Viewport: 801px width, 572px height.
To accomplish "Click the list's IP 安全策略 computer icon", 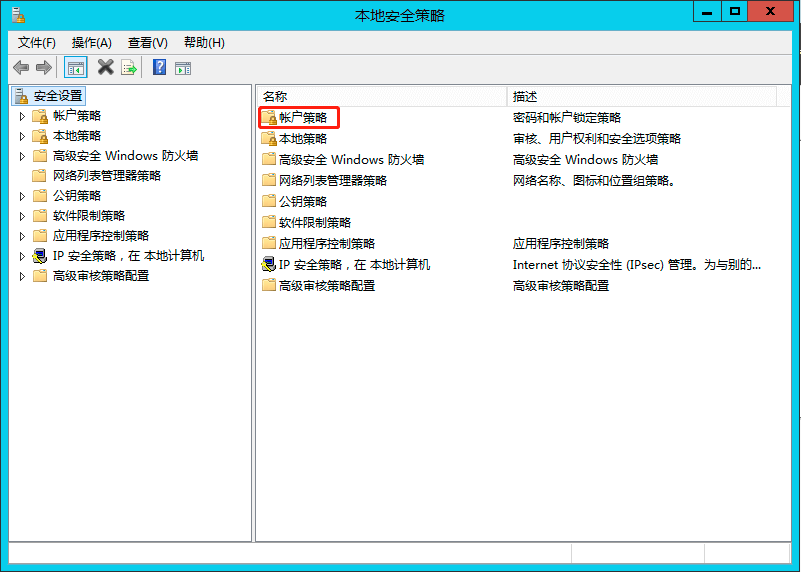I will click(x=269, y=265).
